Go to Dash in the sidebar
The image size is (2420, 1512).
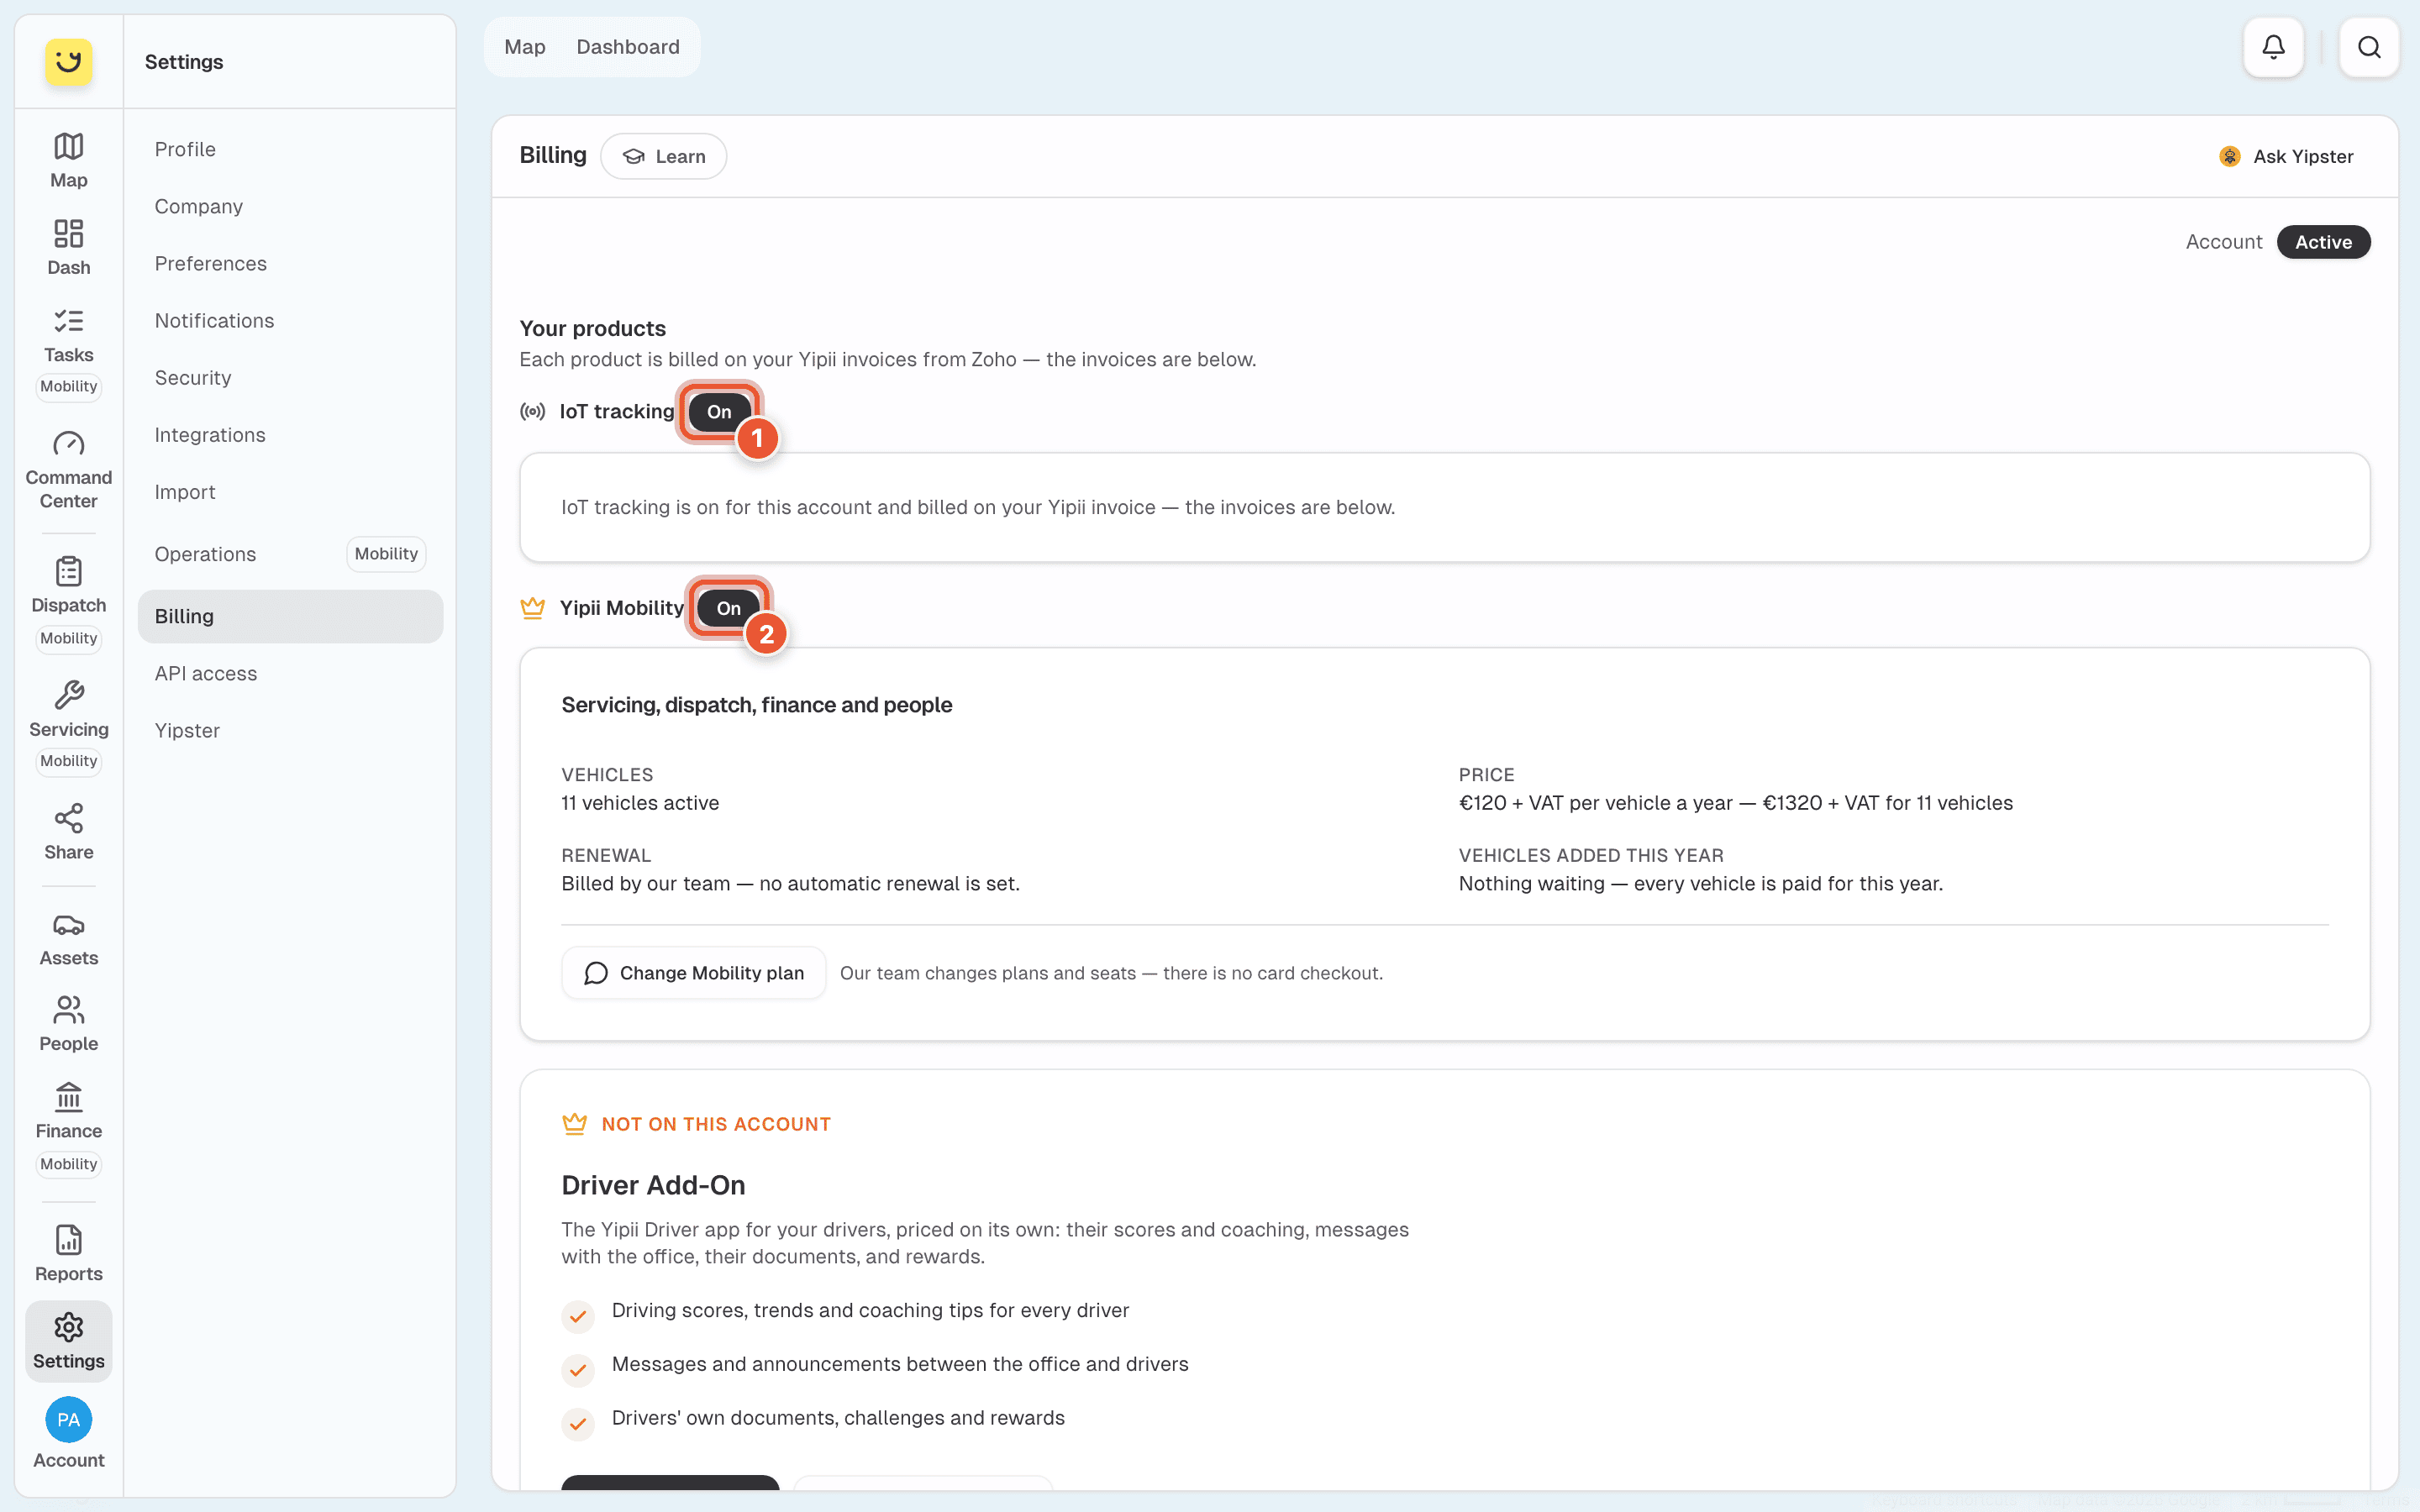(x=68, y=247)
